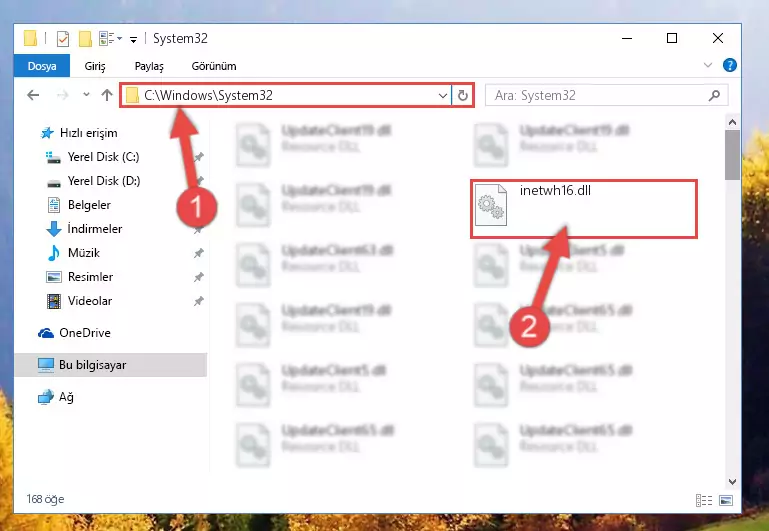Click the 168 öğe status text
769x531 pixels.
(x=45, y=499)
